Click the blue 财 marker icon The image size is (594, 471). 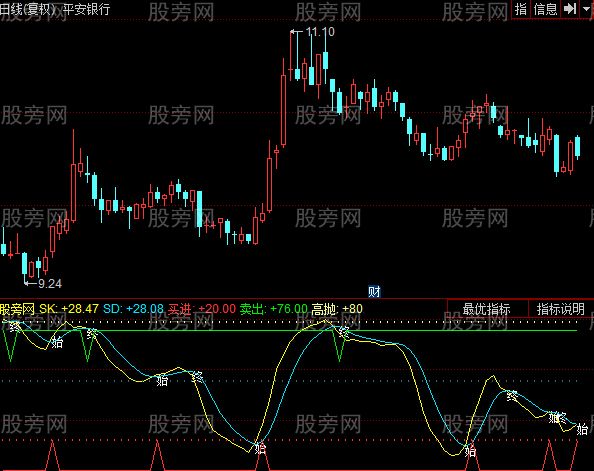point(374,291)
